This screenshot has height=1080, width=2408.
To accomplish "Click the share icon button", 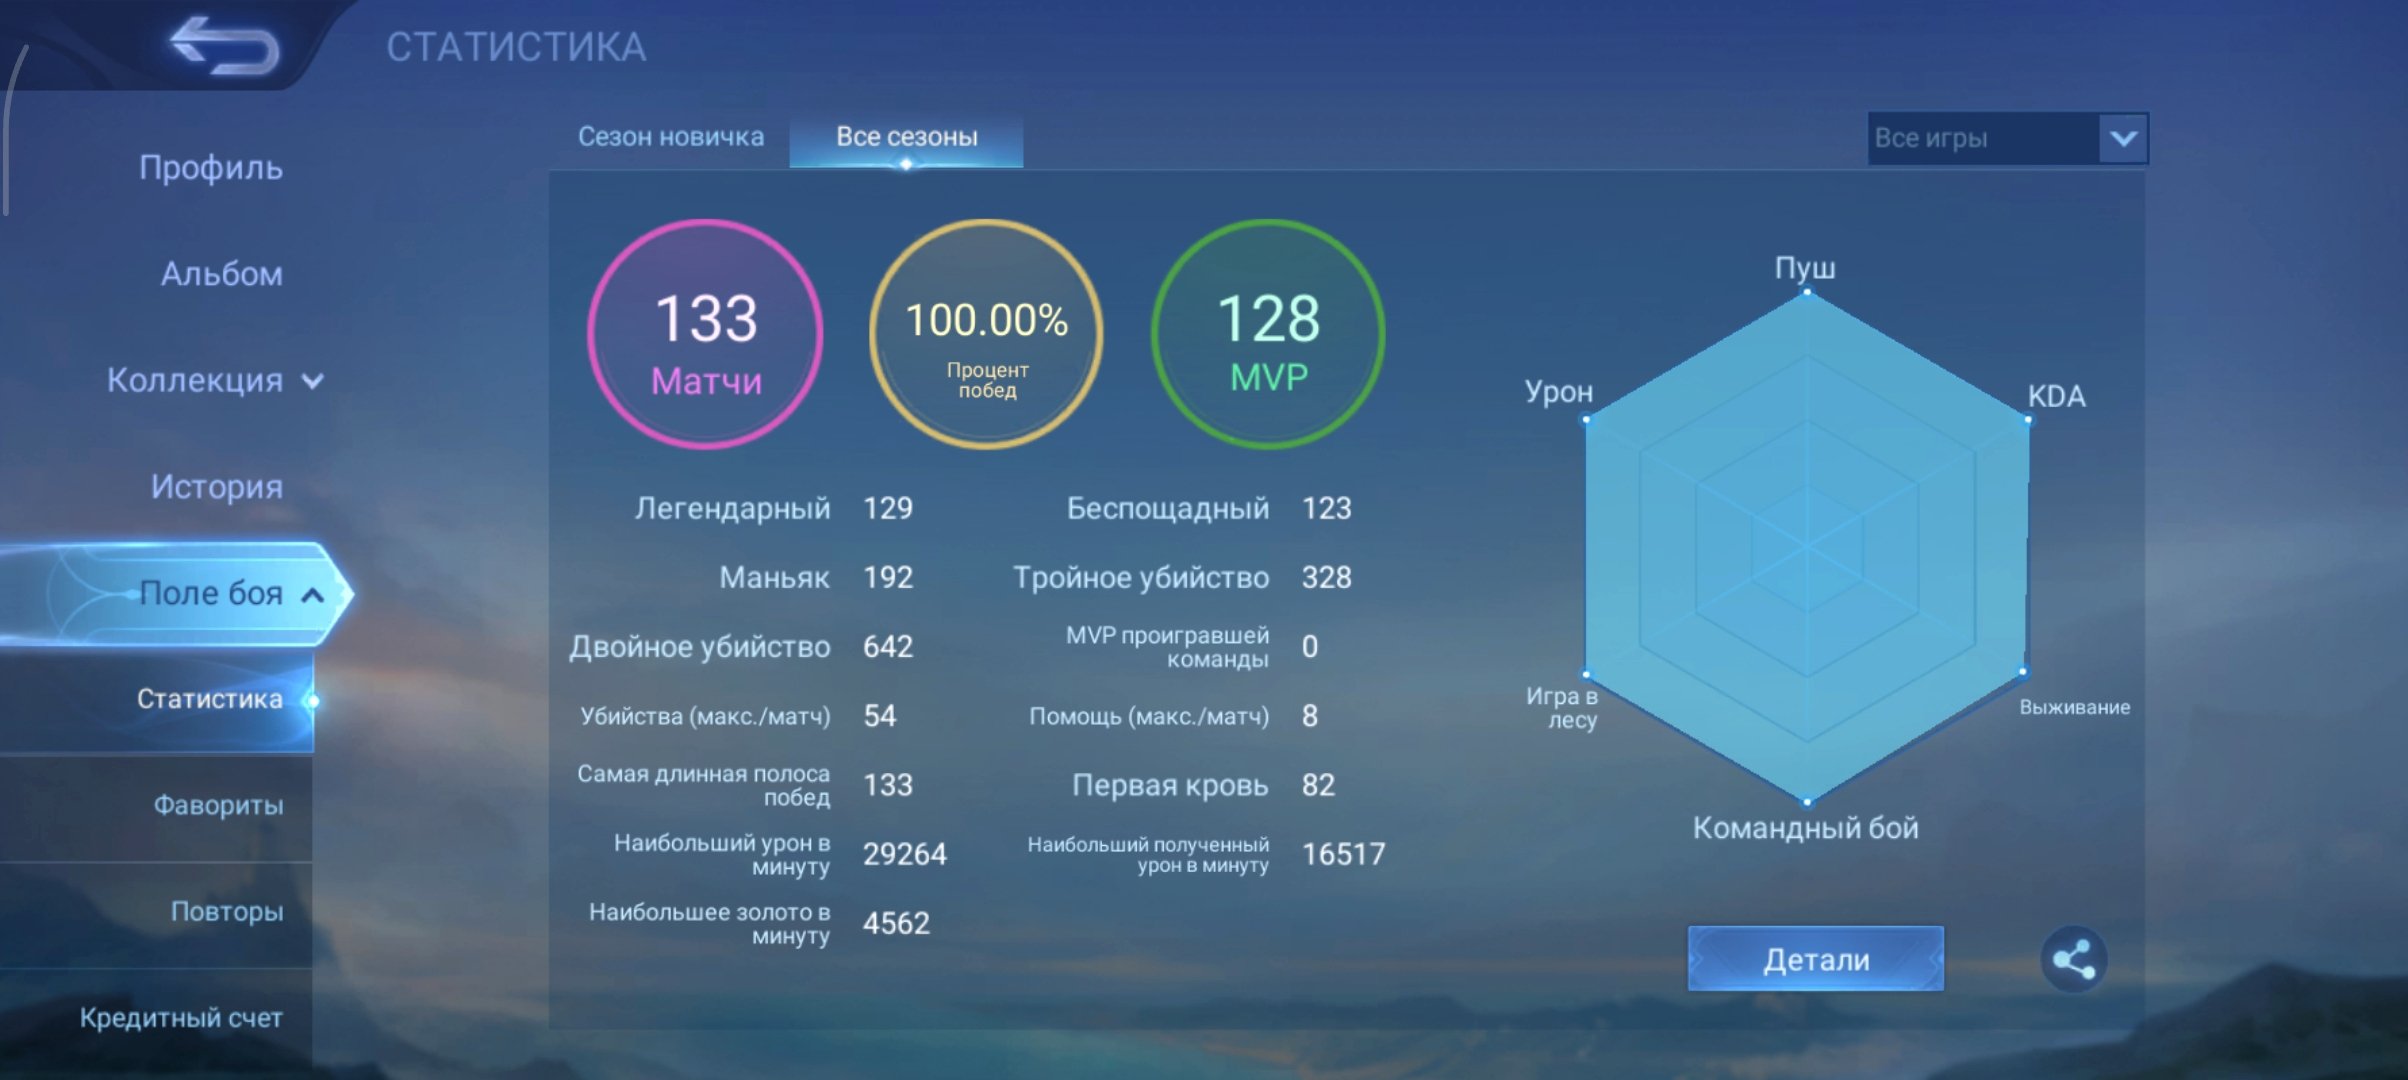I will click(2073, 959).
